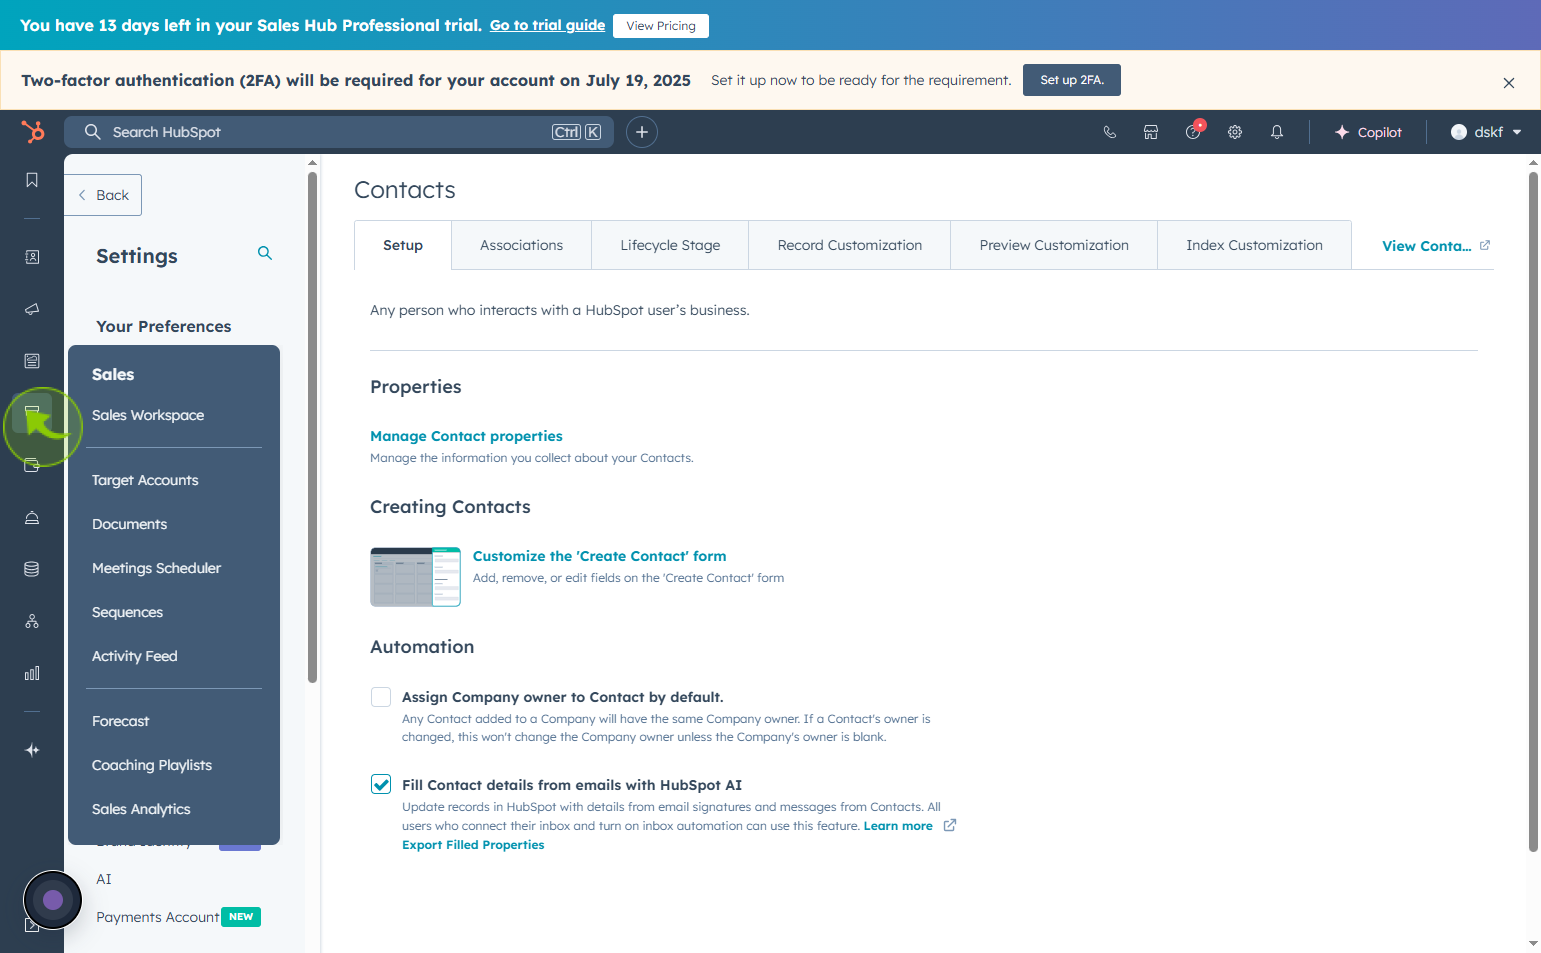1541x953 pixels.
Task: Open Payments Account settings item
Action: pos(157,917)
